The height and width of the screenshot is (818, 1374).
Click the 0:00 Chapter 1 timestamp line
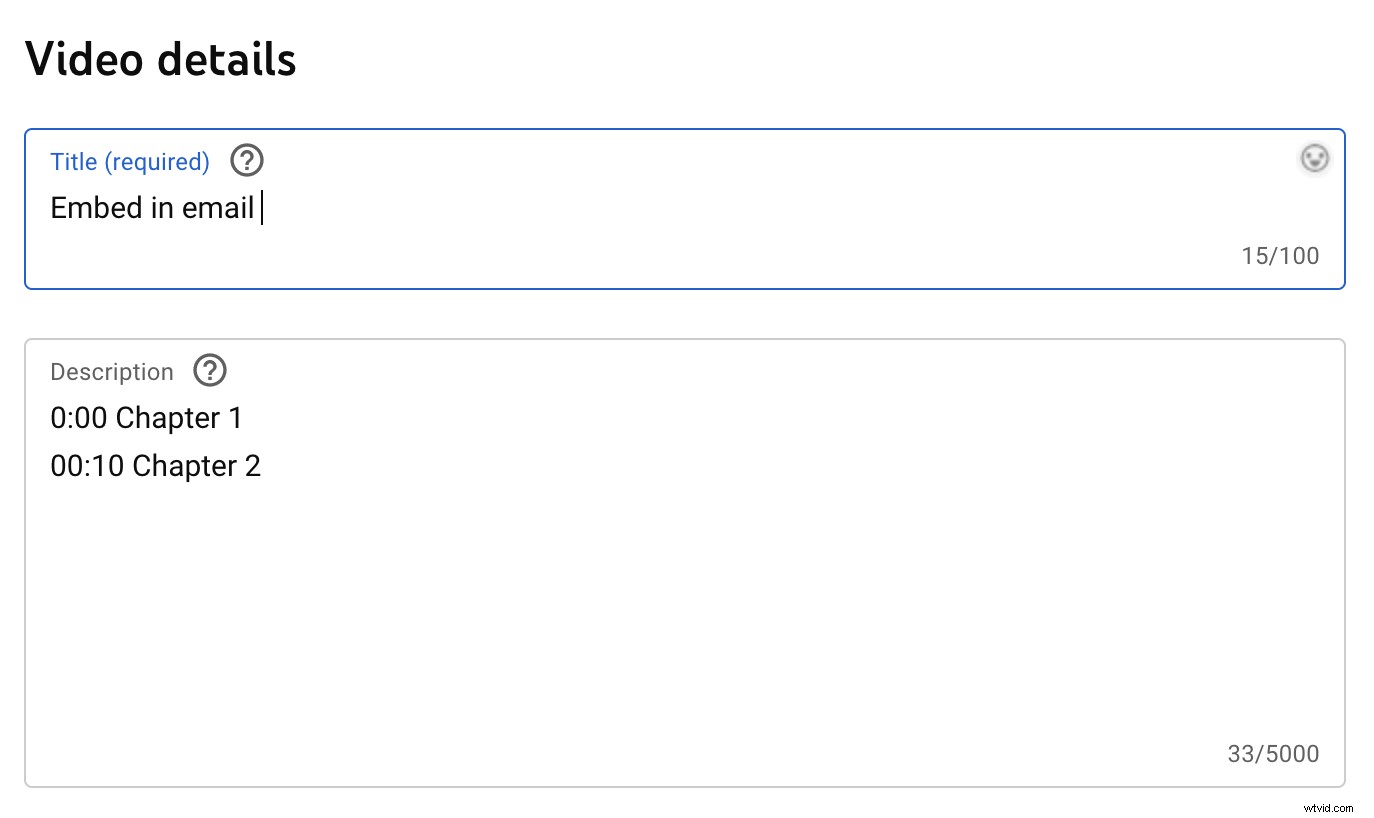(x=146, y=418)
